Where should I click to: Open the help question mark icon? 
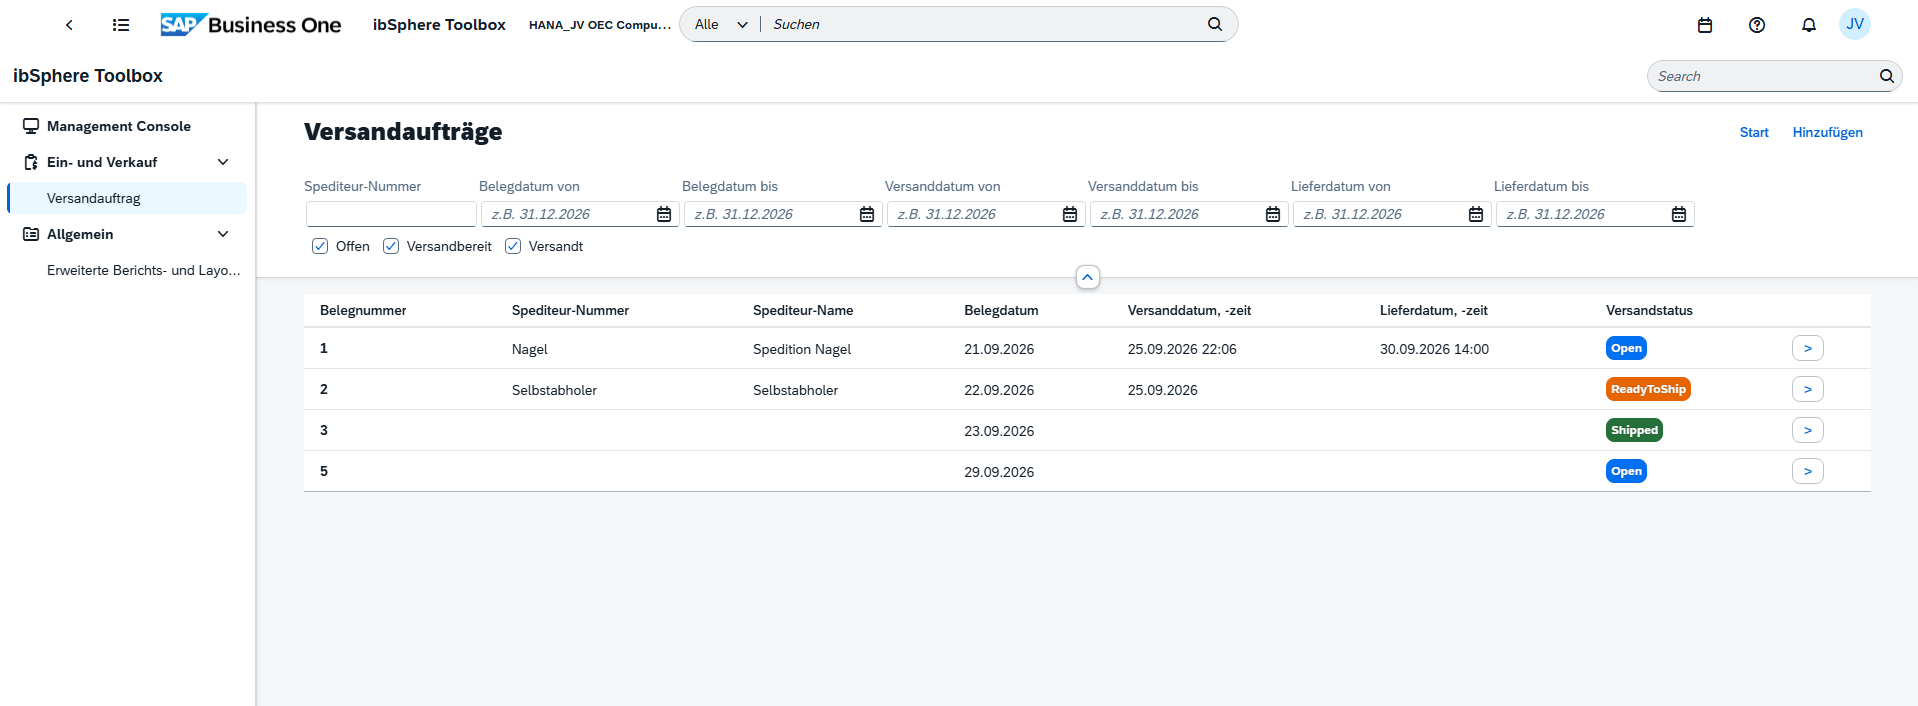click(x=1757, y=25)
